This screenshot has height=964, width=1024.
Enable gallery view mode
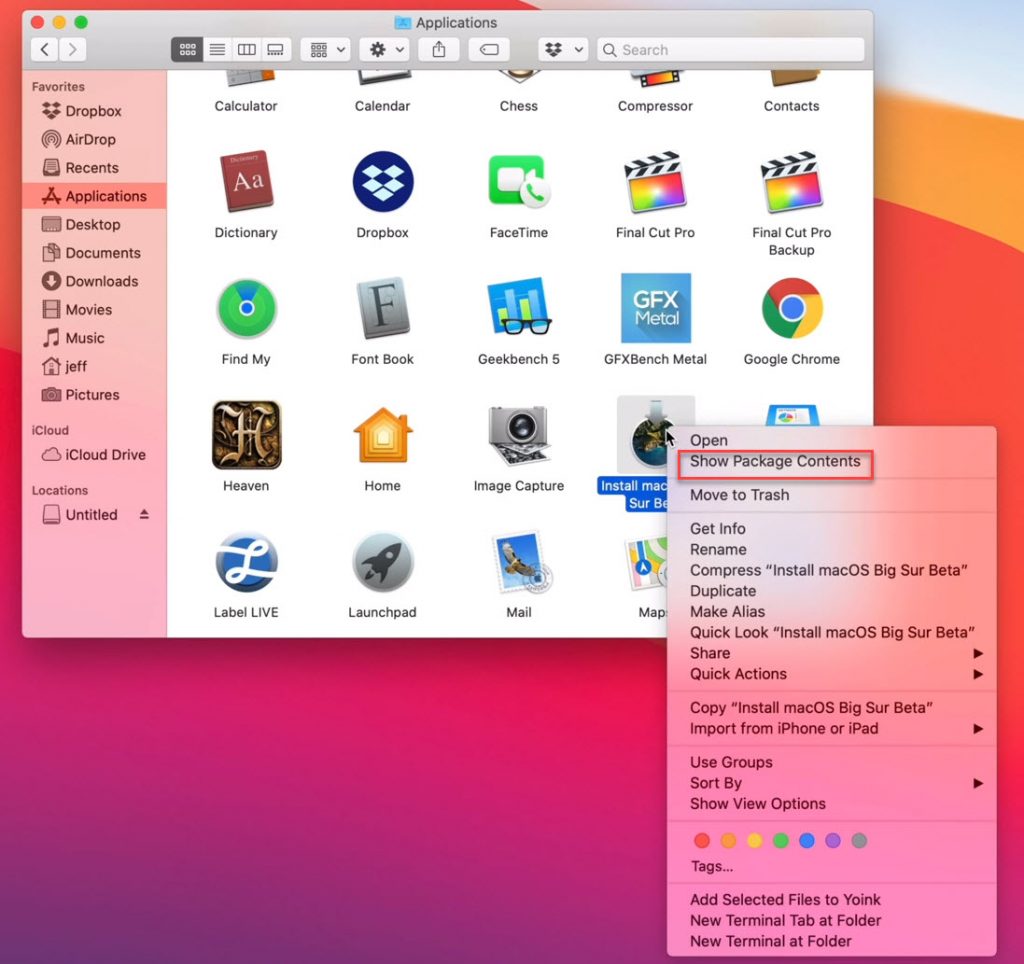276,49
